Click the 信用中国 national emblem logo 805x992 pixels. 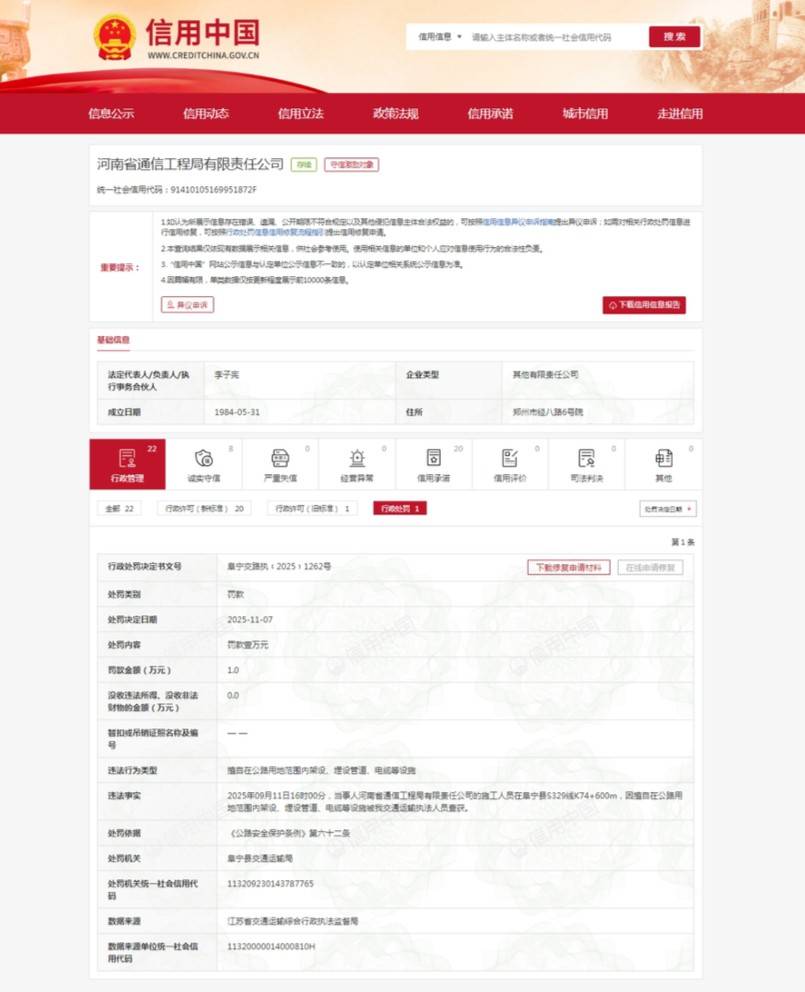(x=116, y=36)
